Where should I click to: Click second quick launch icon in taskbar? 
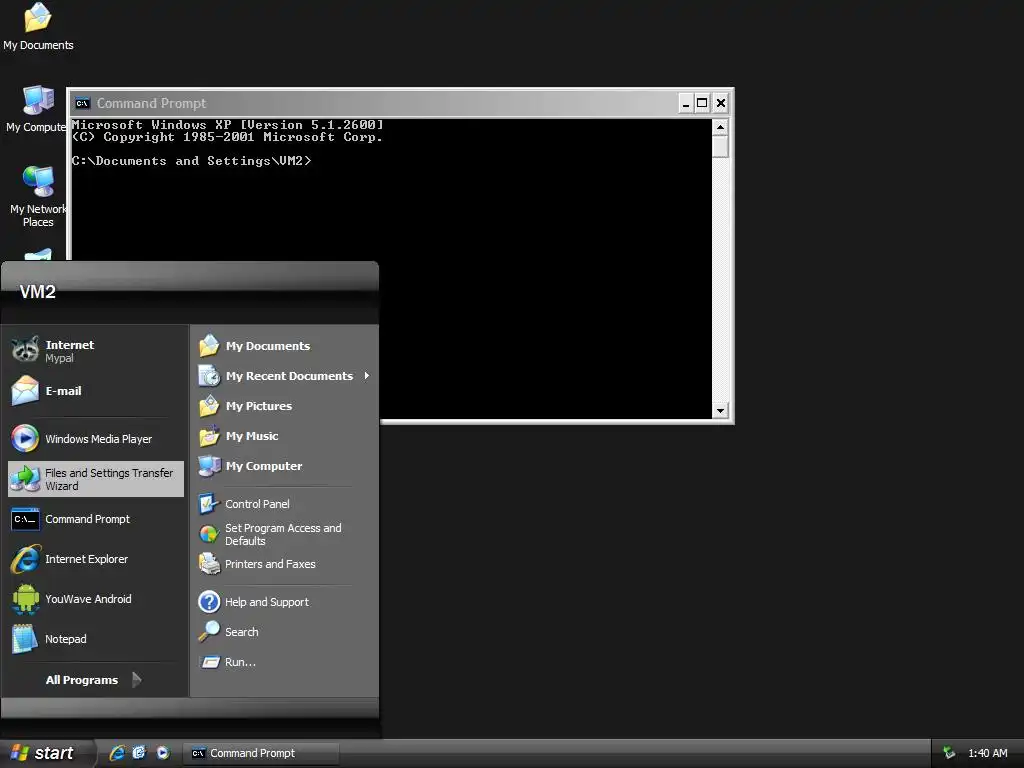(x=139, y=753)
